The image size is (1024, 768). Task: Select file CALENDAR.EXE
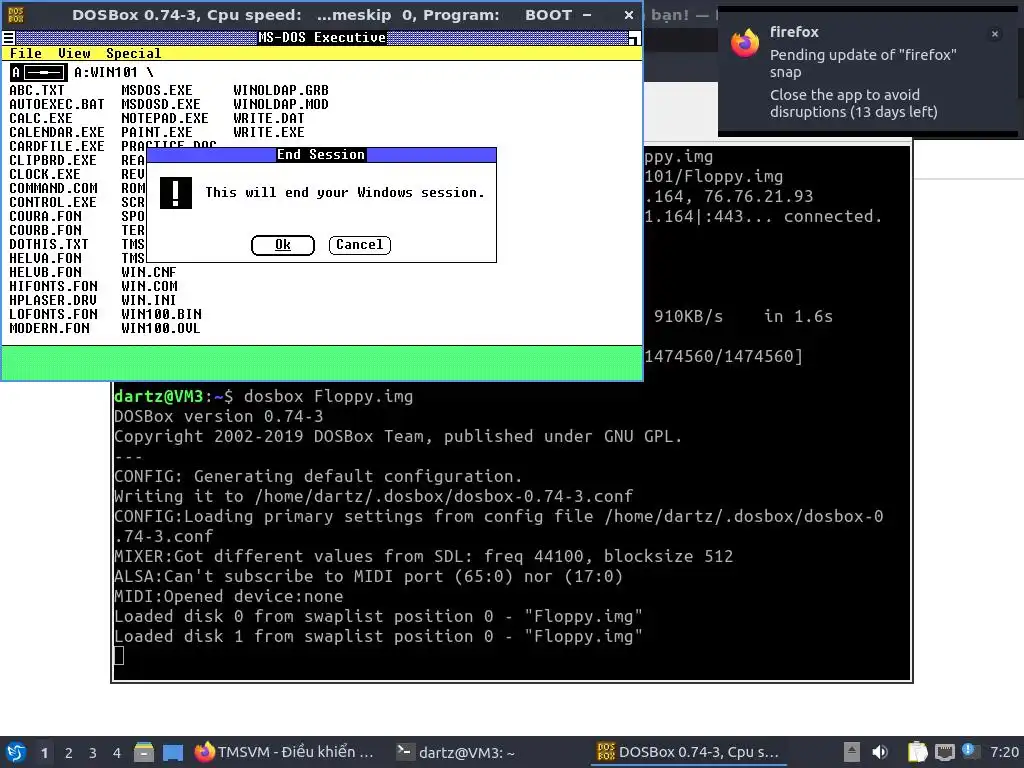[57, 133]
